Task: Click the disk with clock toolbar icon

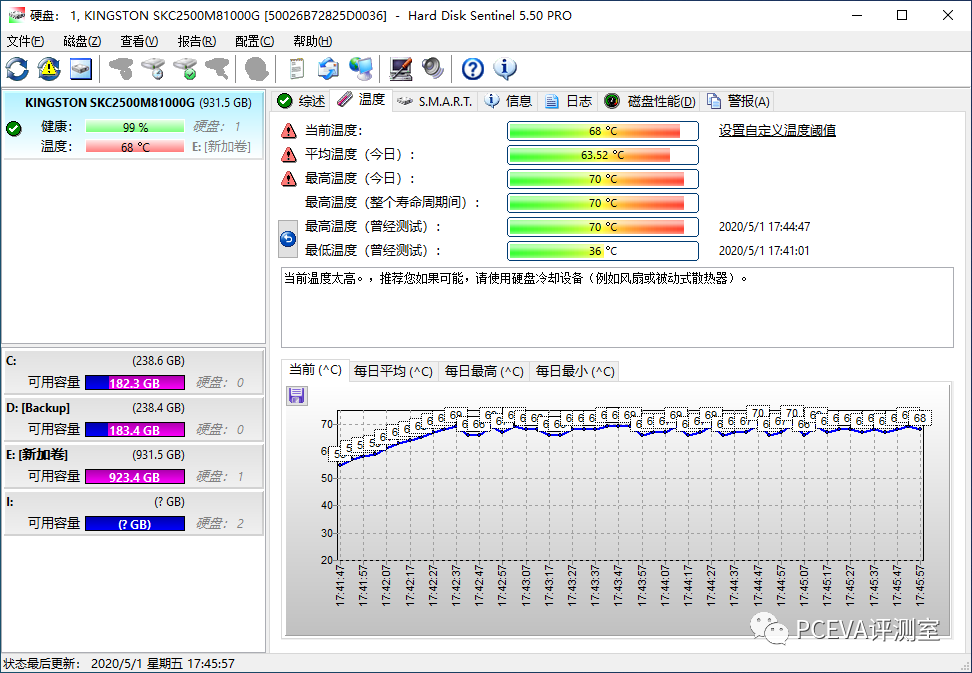Action: pos(153,69)
